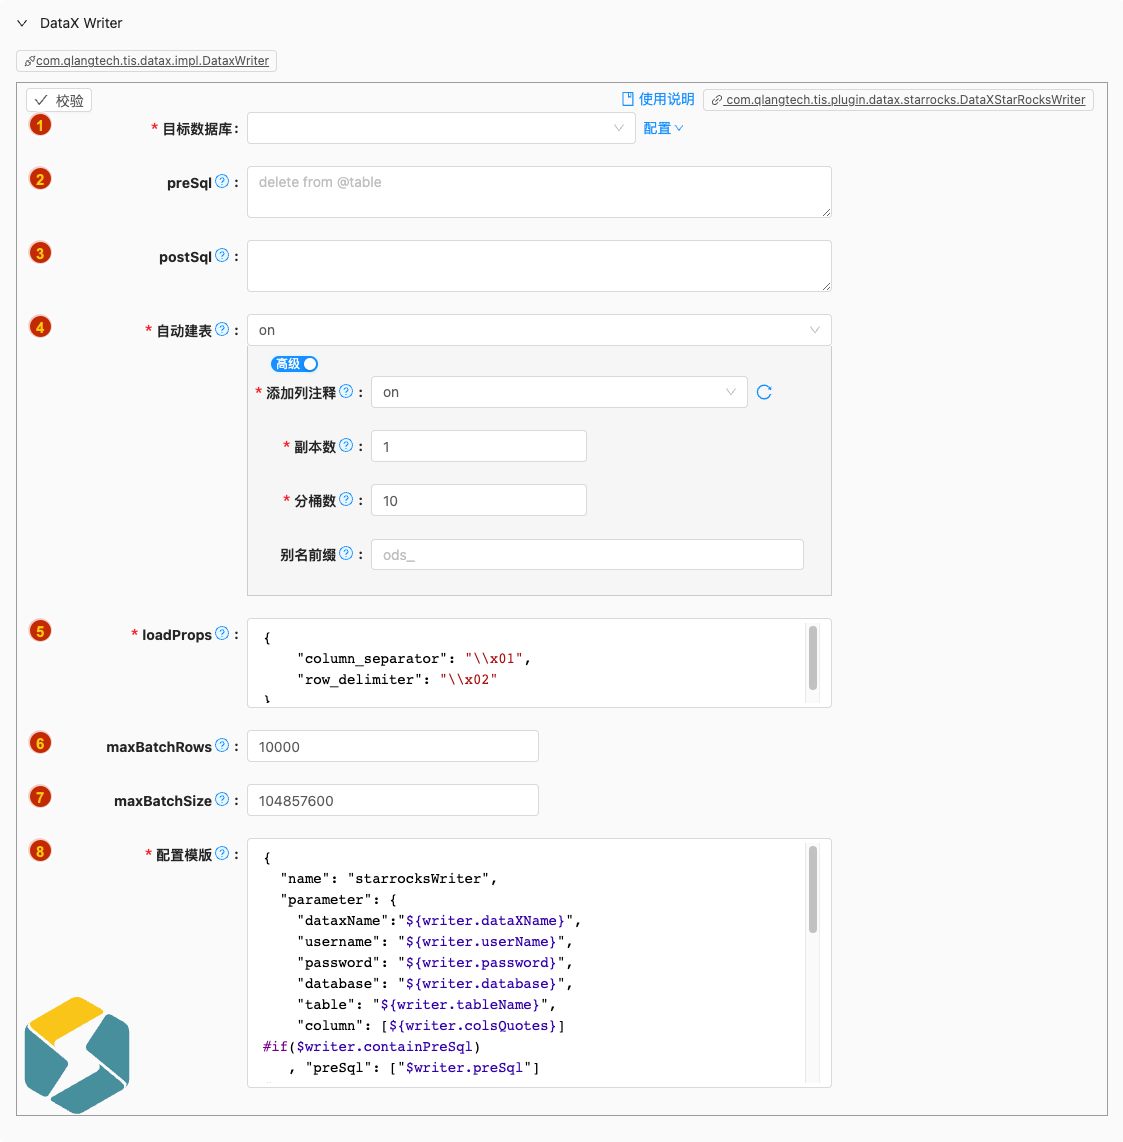Click the help icon beside postSql
1123x1142 pixels.
(222, 256)
